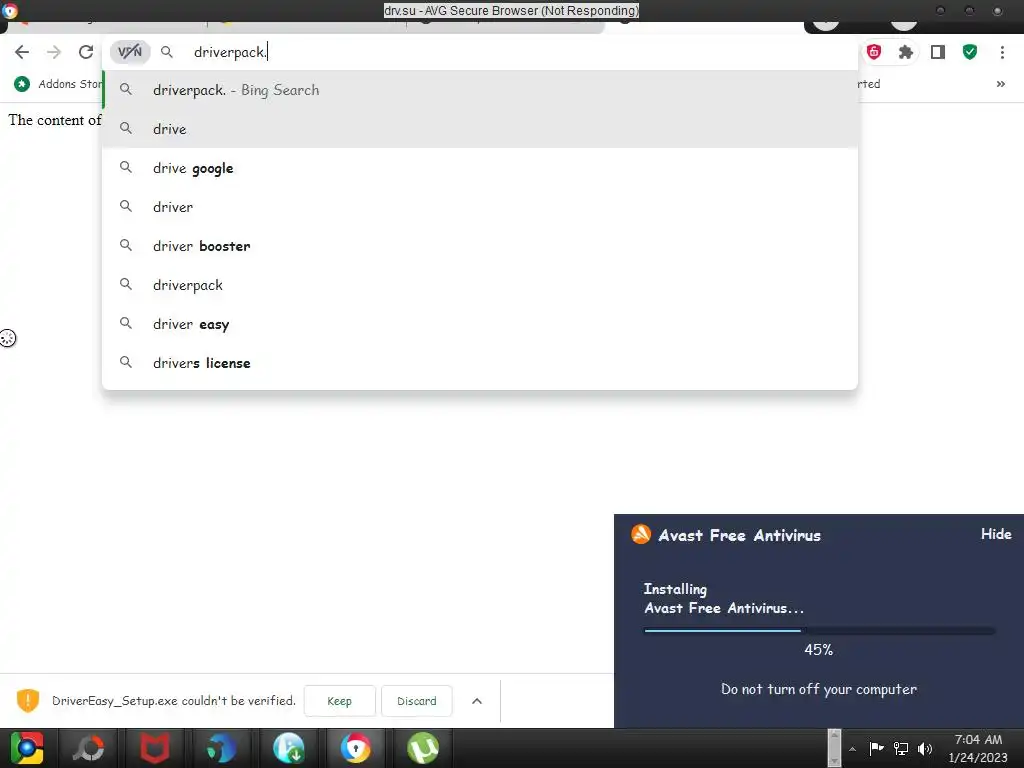Click the green security shield icon
1024x768 pixels.
(x=970, y=52)
